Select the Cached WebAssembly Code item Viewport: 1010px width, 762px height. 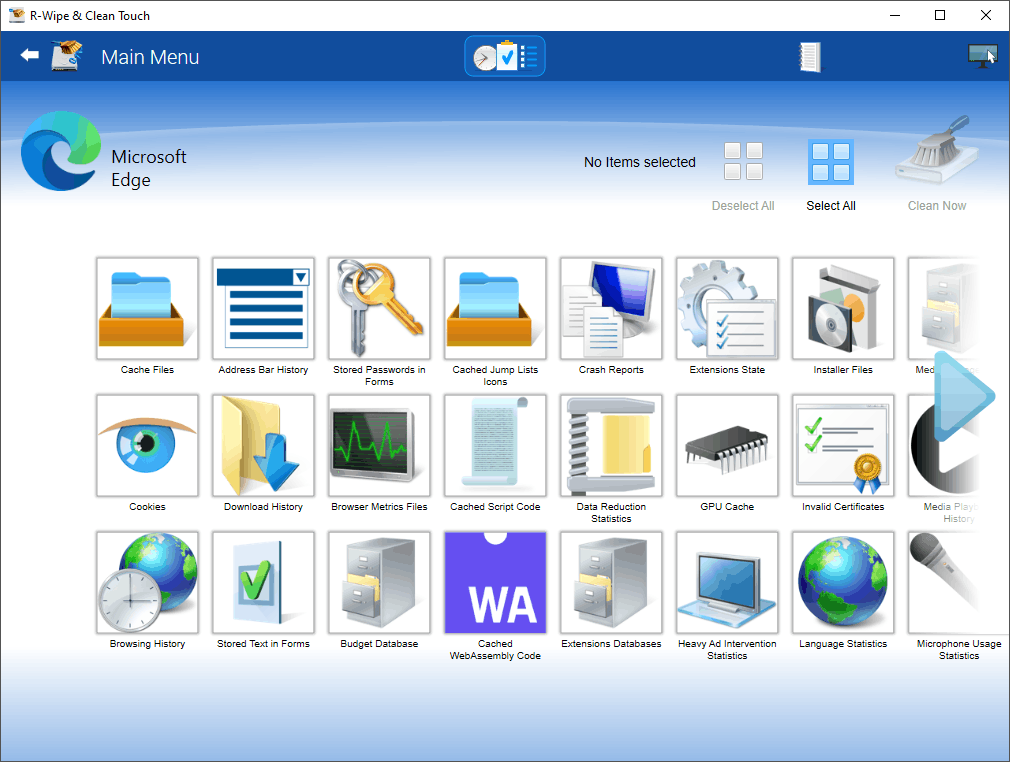coord(495,583)
